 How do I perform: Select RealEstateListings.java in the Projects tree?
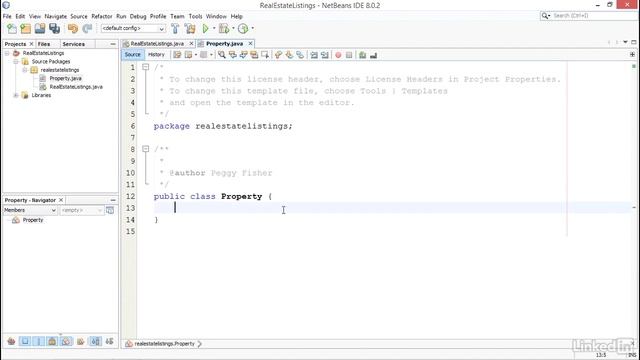76,87
